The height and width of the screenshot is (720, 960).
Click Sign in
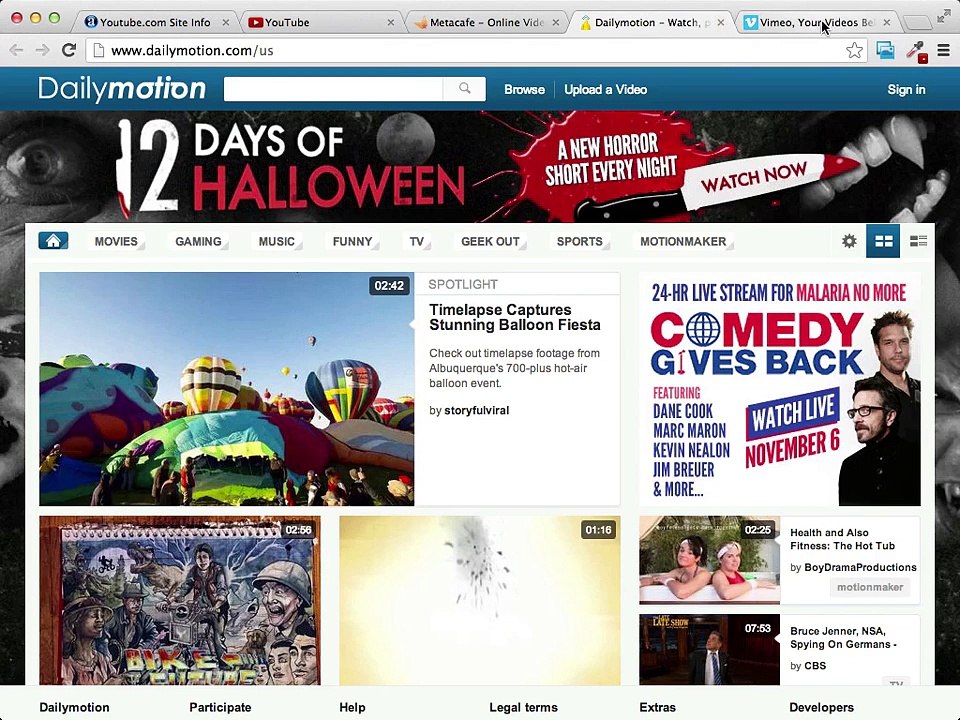pyautogui.click(x=906, y=89)
